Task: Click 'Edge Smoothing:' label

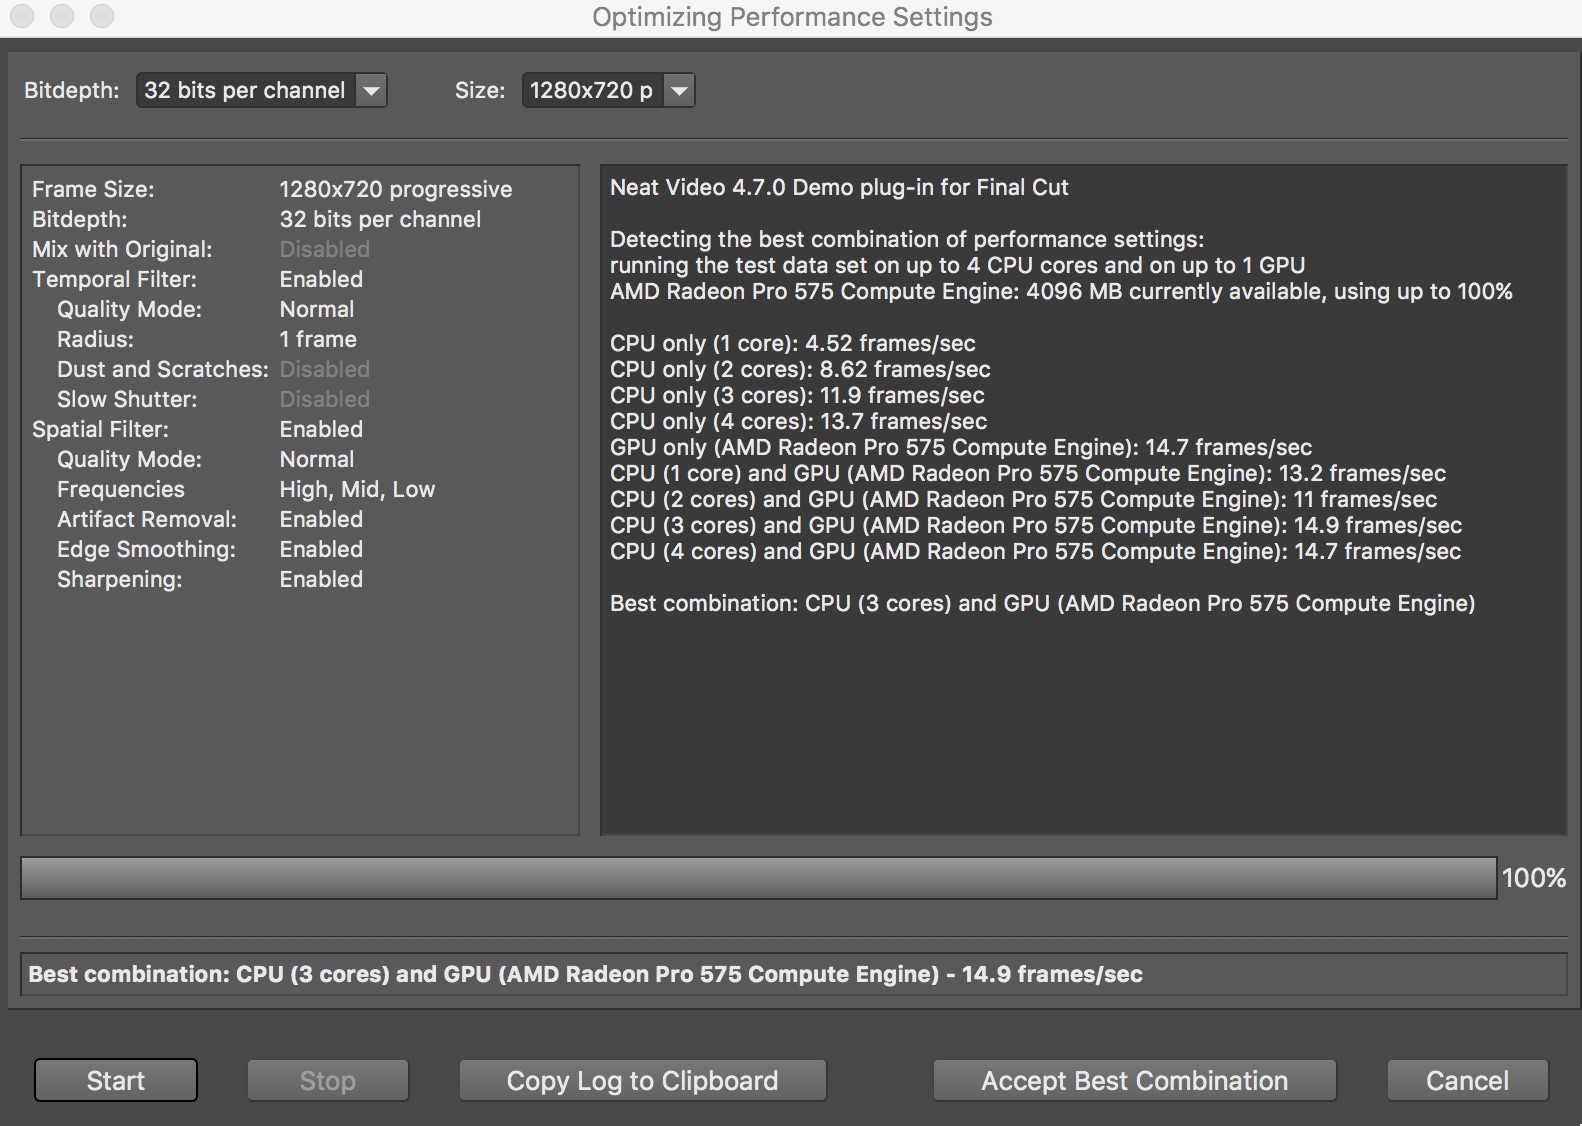Action: click(146, 549)
